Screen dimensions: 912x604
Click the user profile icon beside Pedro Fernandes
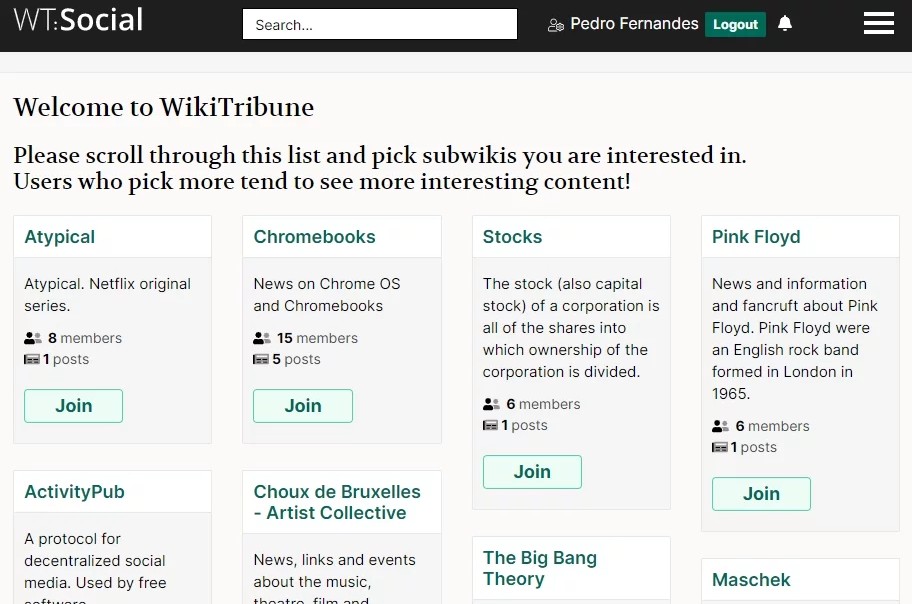pyautogui.click(x=556, y=25)
